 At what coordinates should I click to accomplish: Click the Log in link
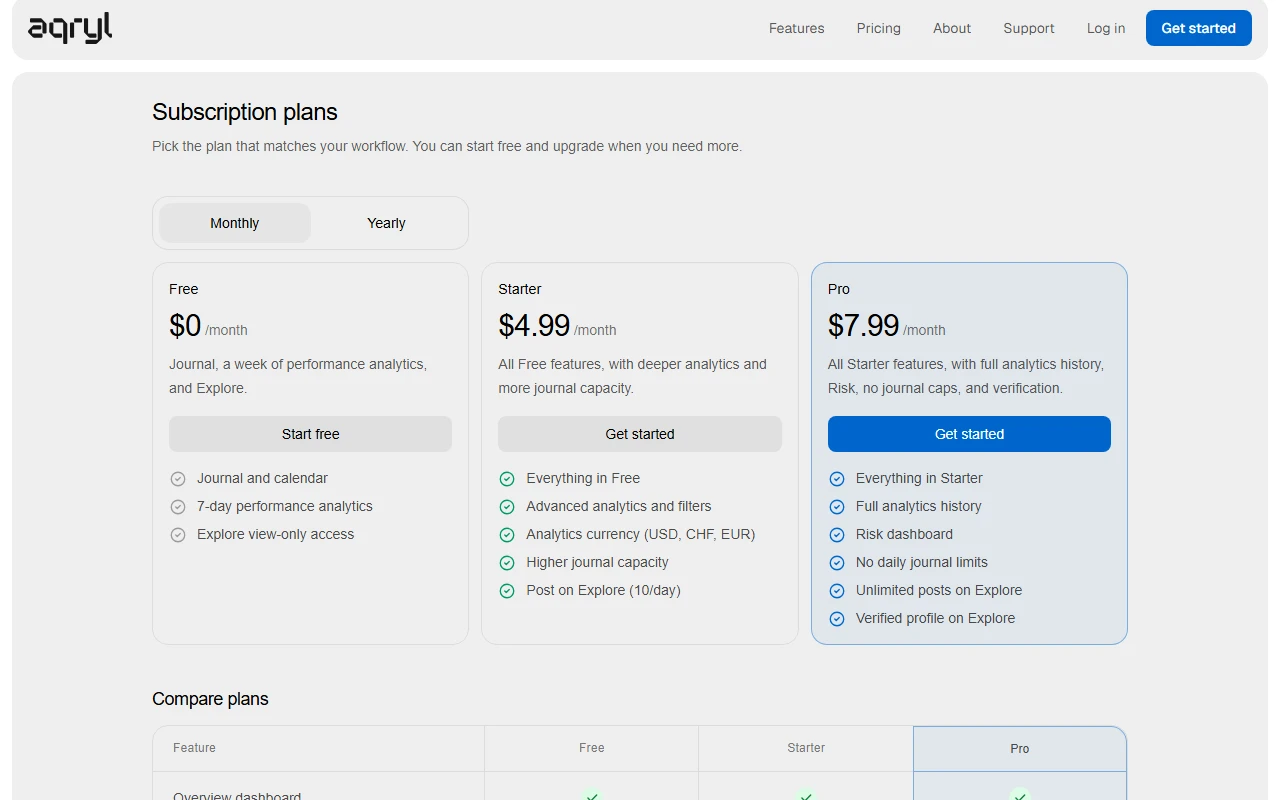1106,28
